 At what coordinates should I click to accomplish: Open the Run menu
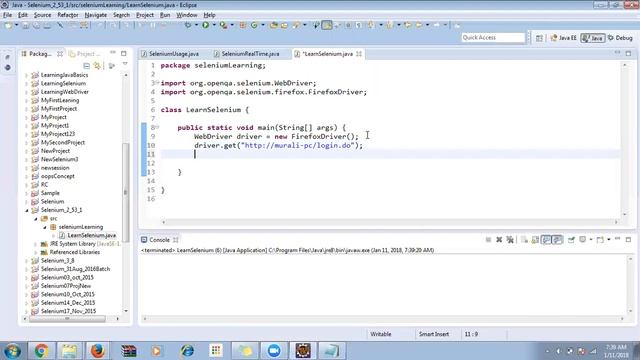[x=165, y=15]
